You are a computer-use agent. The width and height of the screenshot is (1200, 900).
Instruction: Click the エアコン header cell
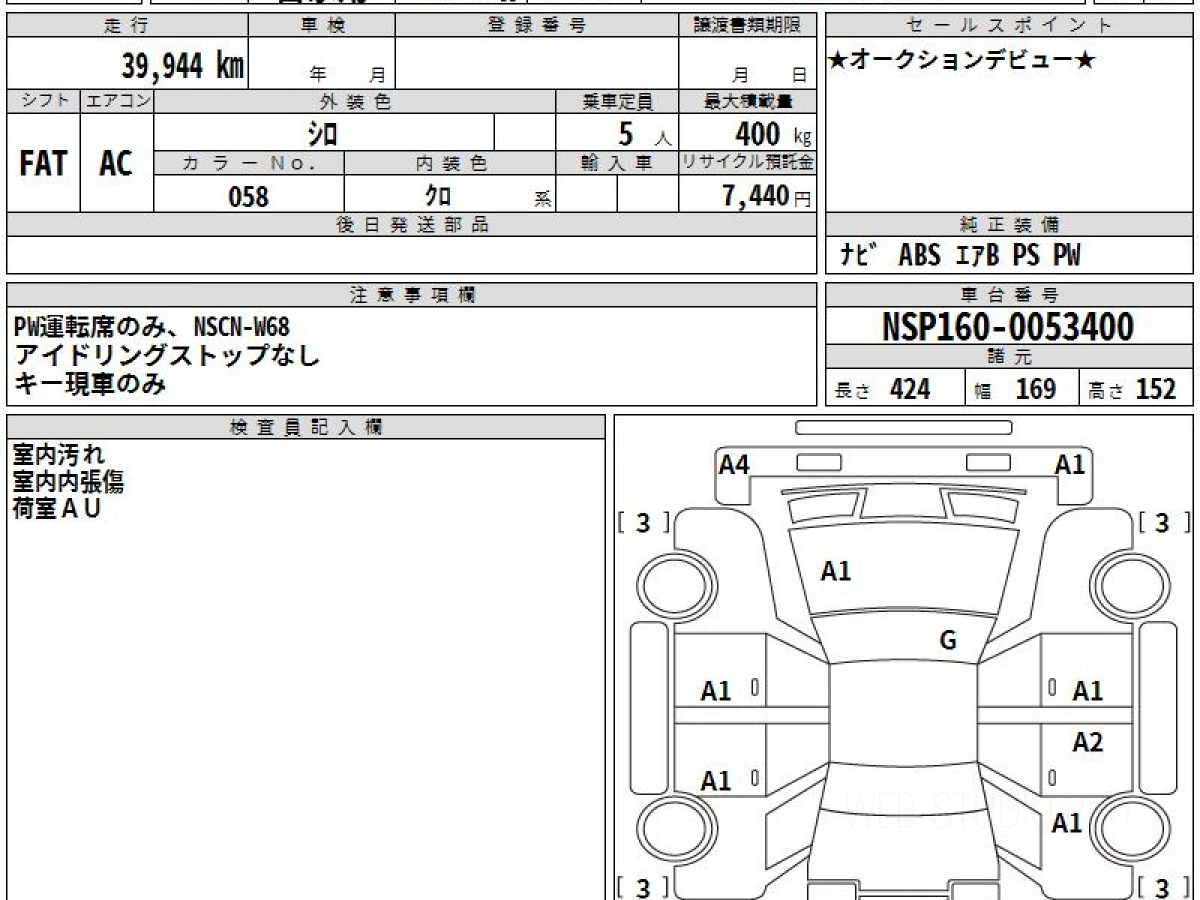click(117, 101)
